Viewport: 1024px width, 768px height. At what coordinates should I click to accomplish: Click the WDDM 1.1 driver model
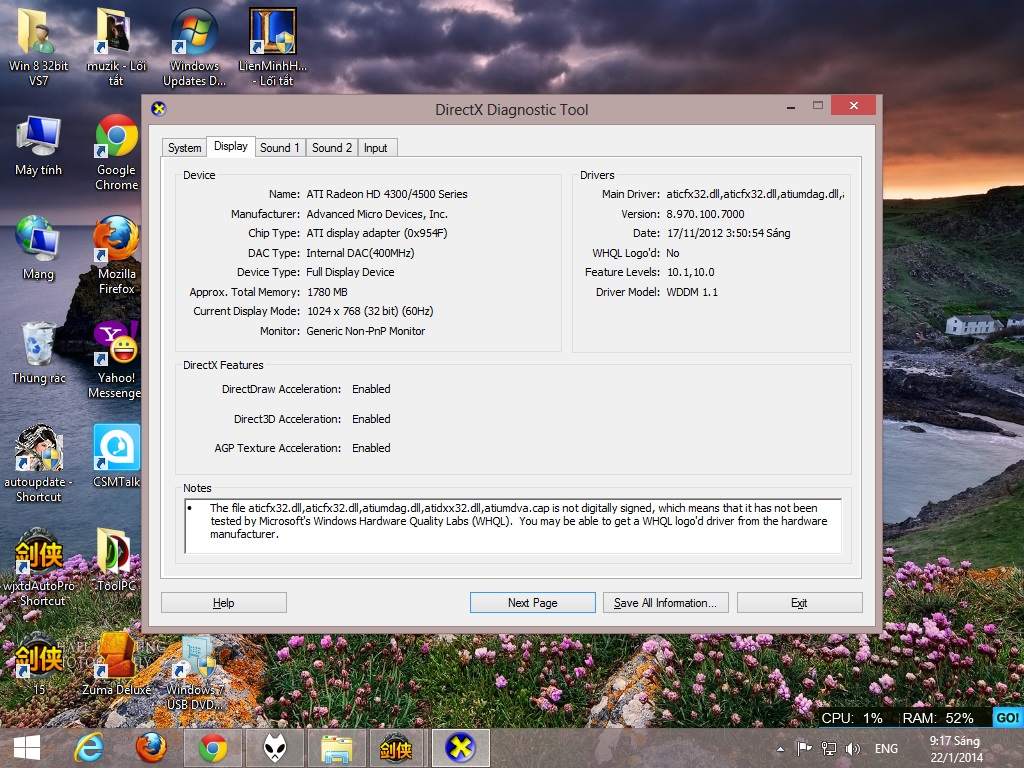tap(692, 292)
